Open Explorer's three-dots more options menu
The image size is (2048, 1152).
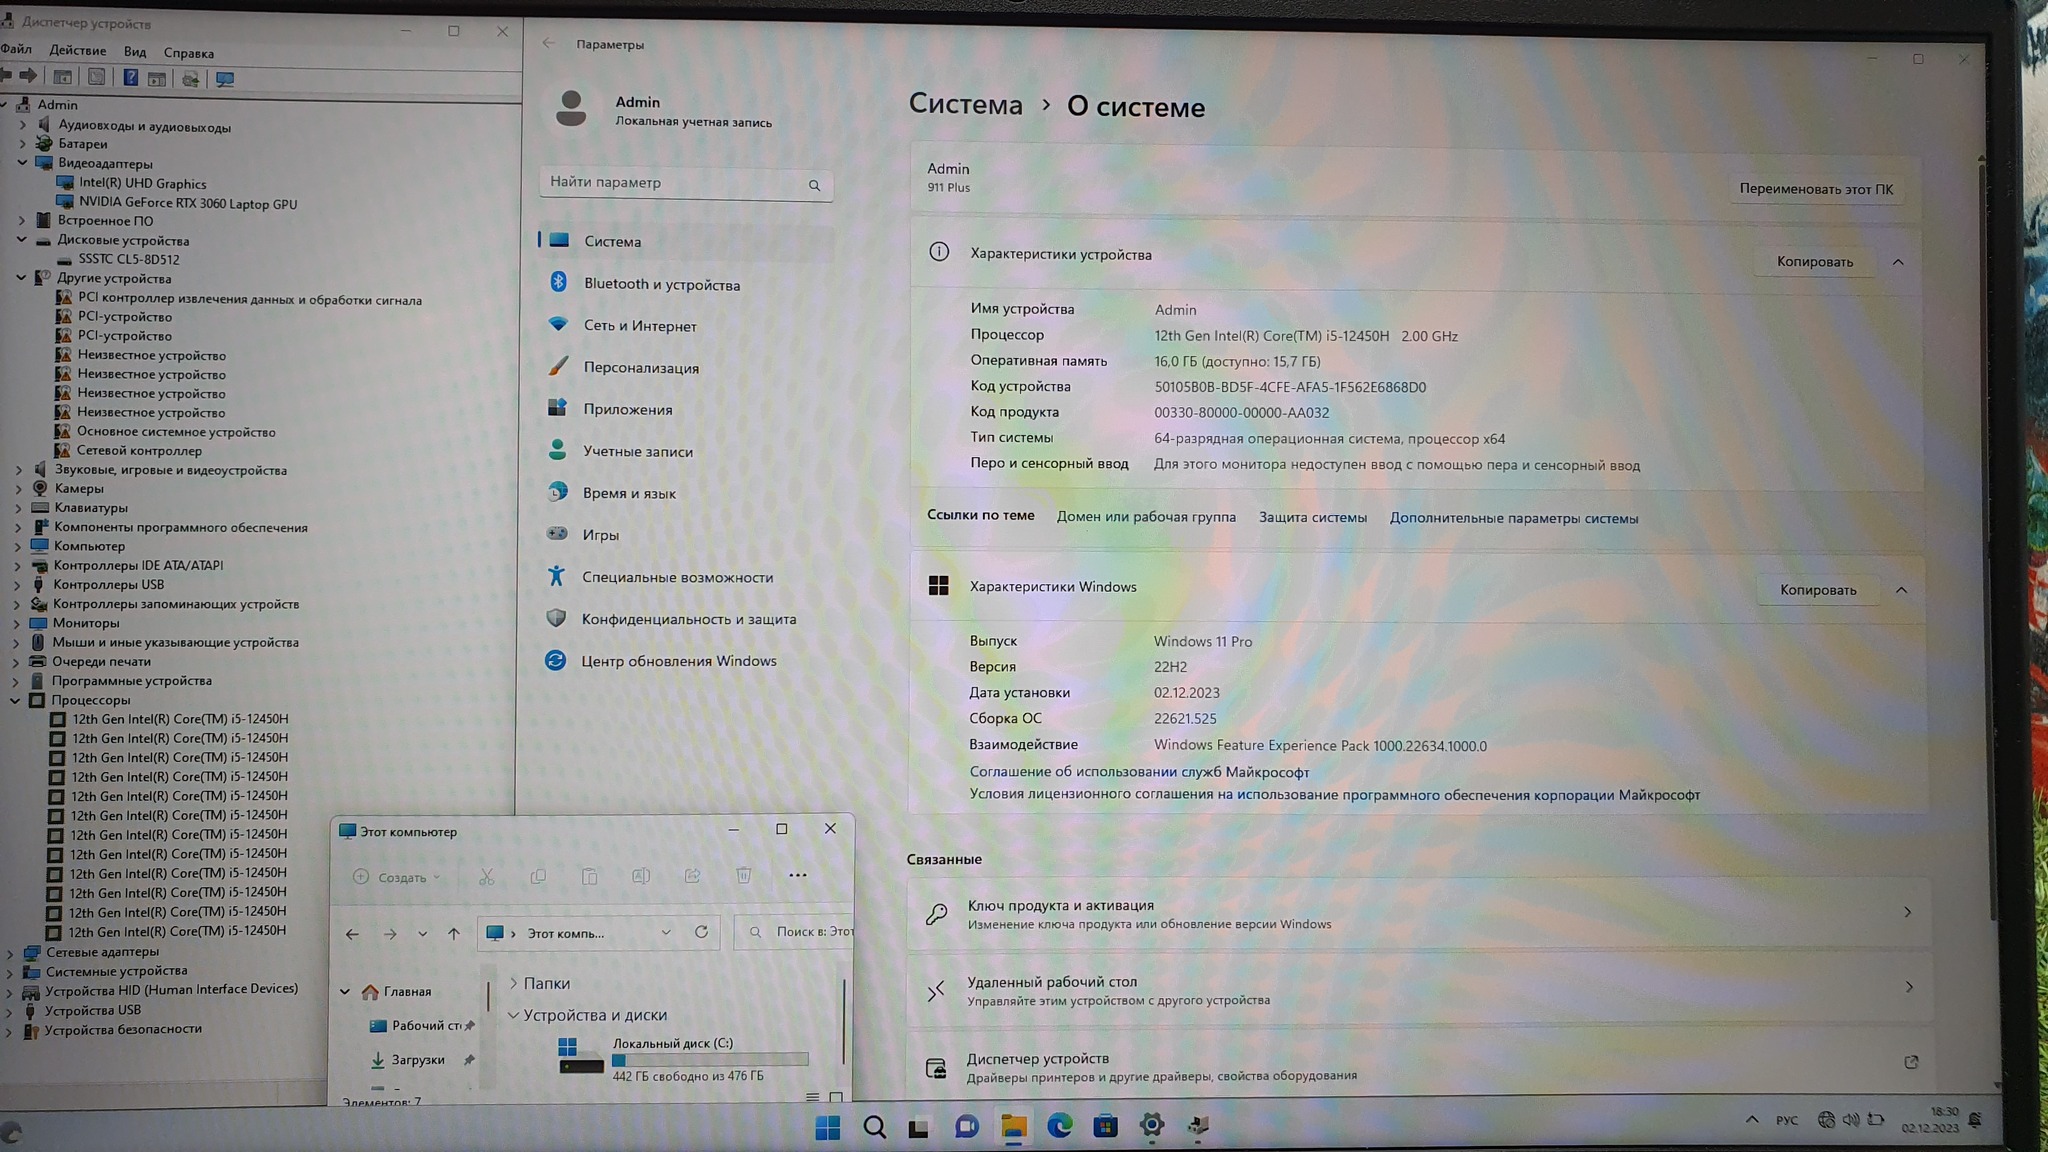coord(797,875)
